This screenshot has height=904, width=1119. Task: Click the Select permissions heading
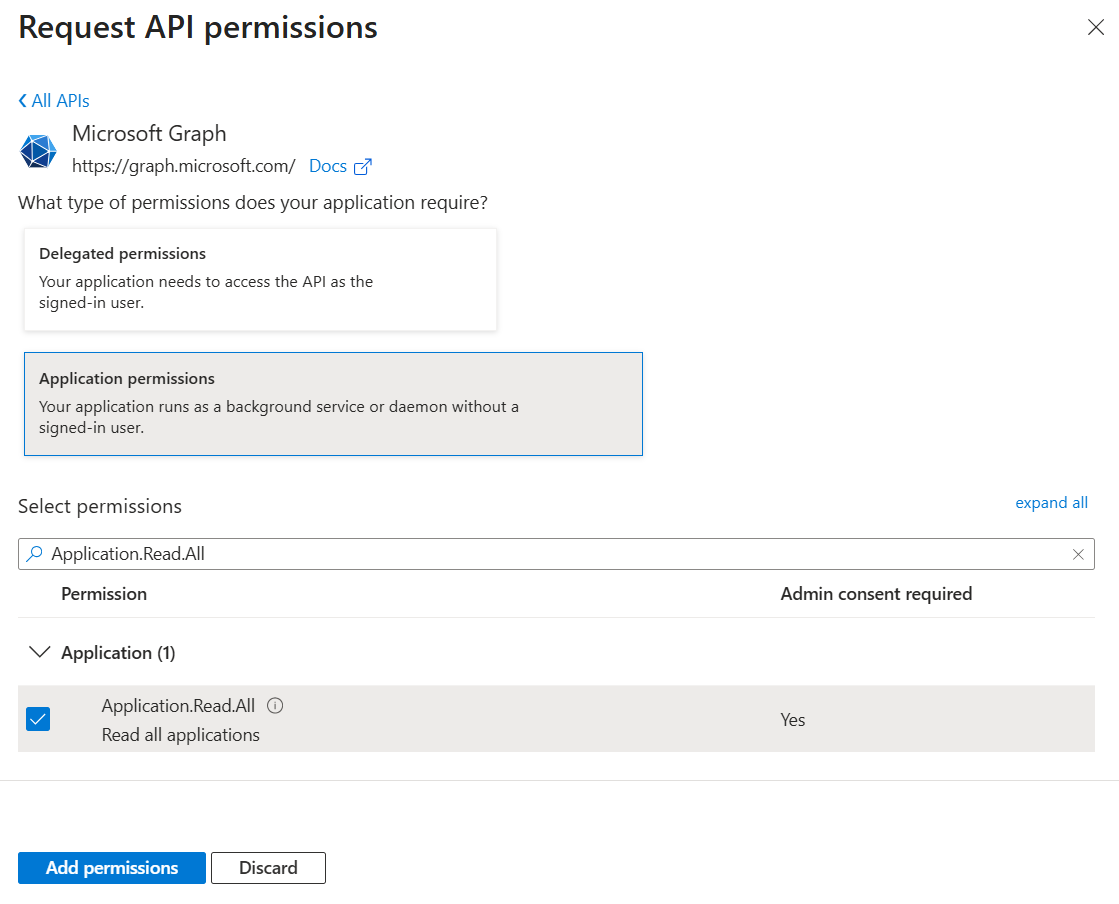coord(100,506)
